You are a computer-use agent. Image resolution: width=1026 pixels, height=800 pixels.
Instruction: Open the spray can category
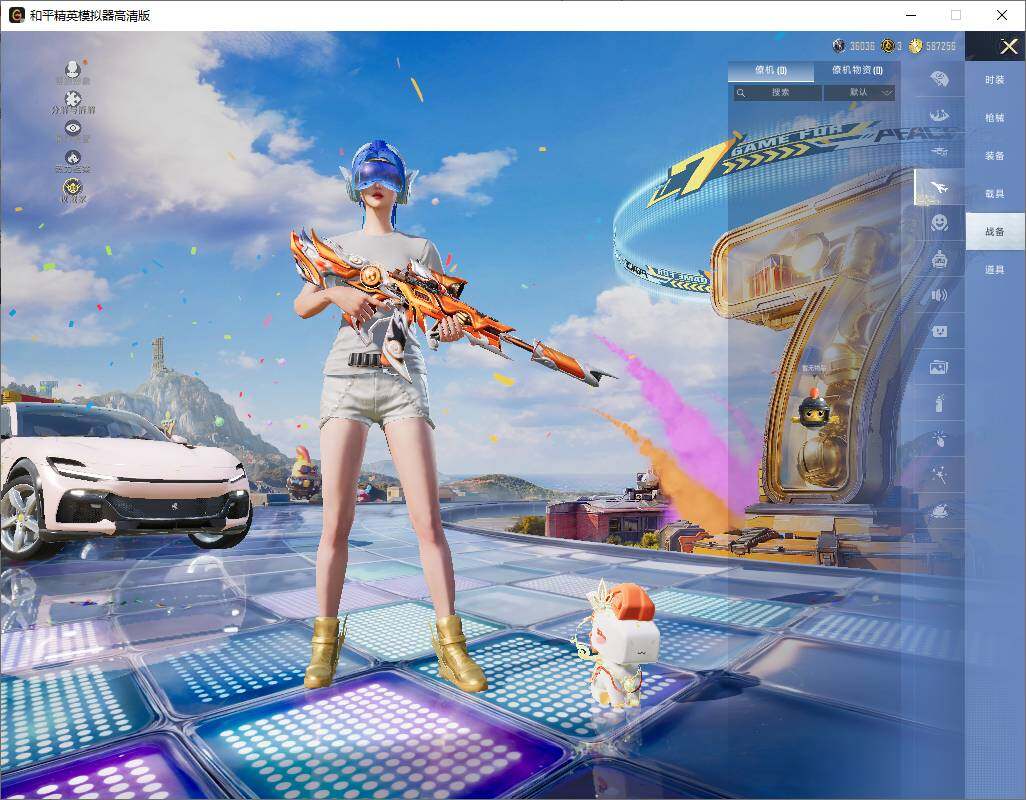(940, 403)
